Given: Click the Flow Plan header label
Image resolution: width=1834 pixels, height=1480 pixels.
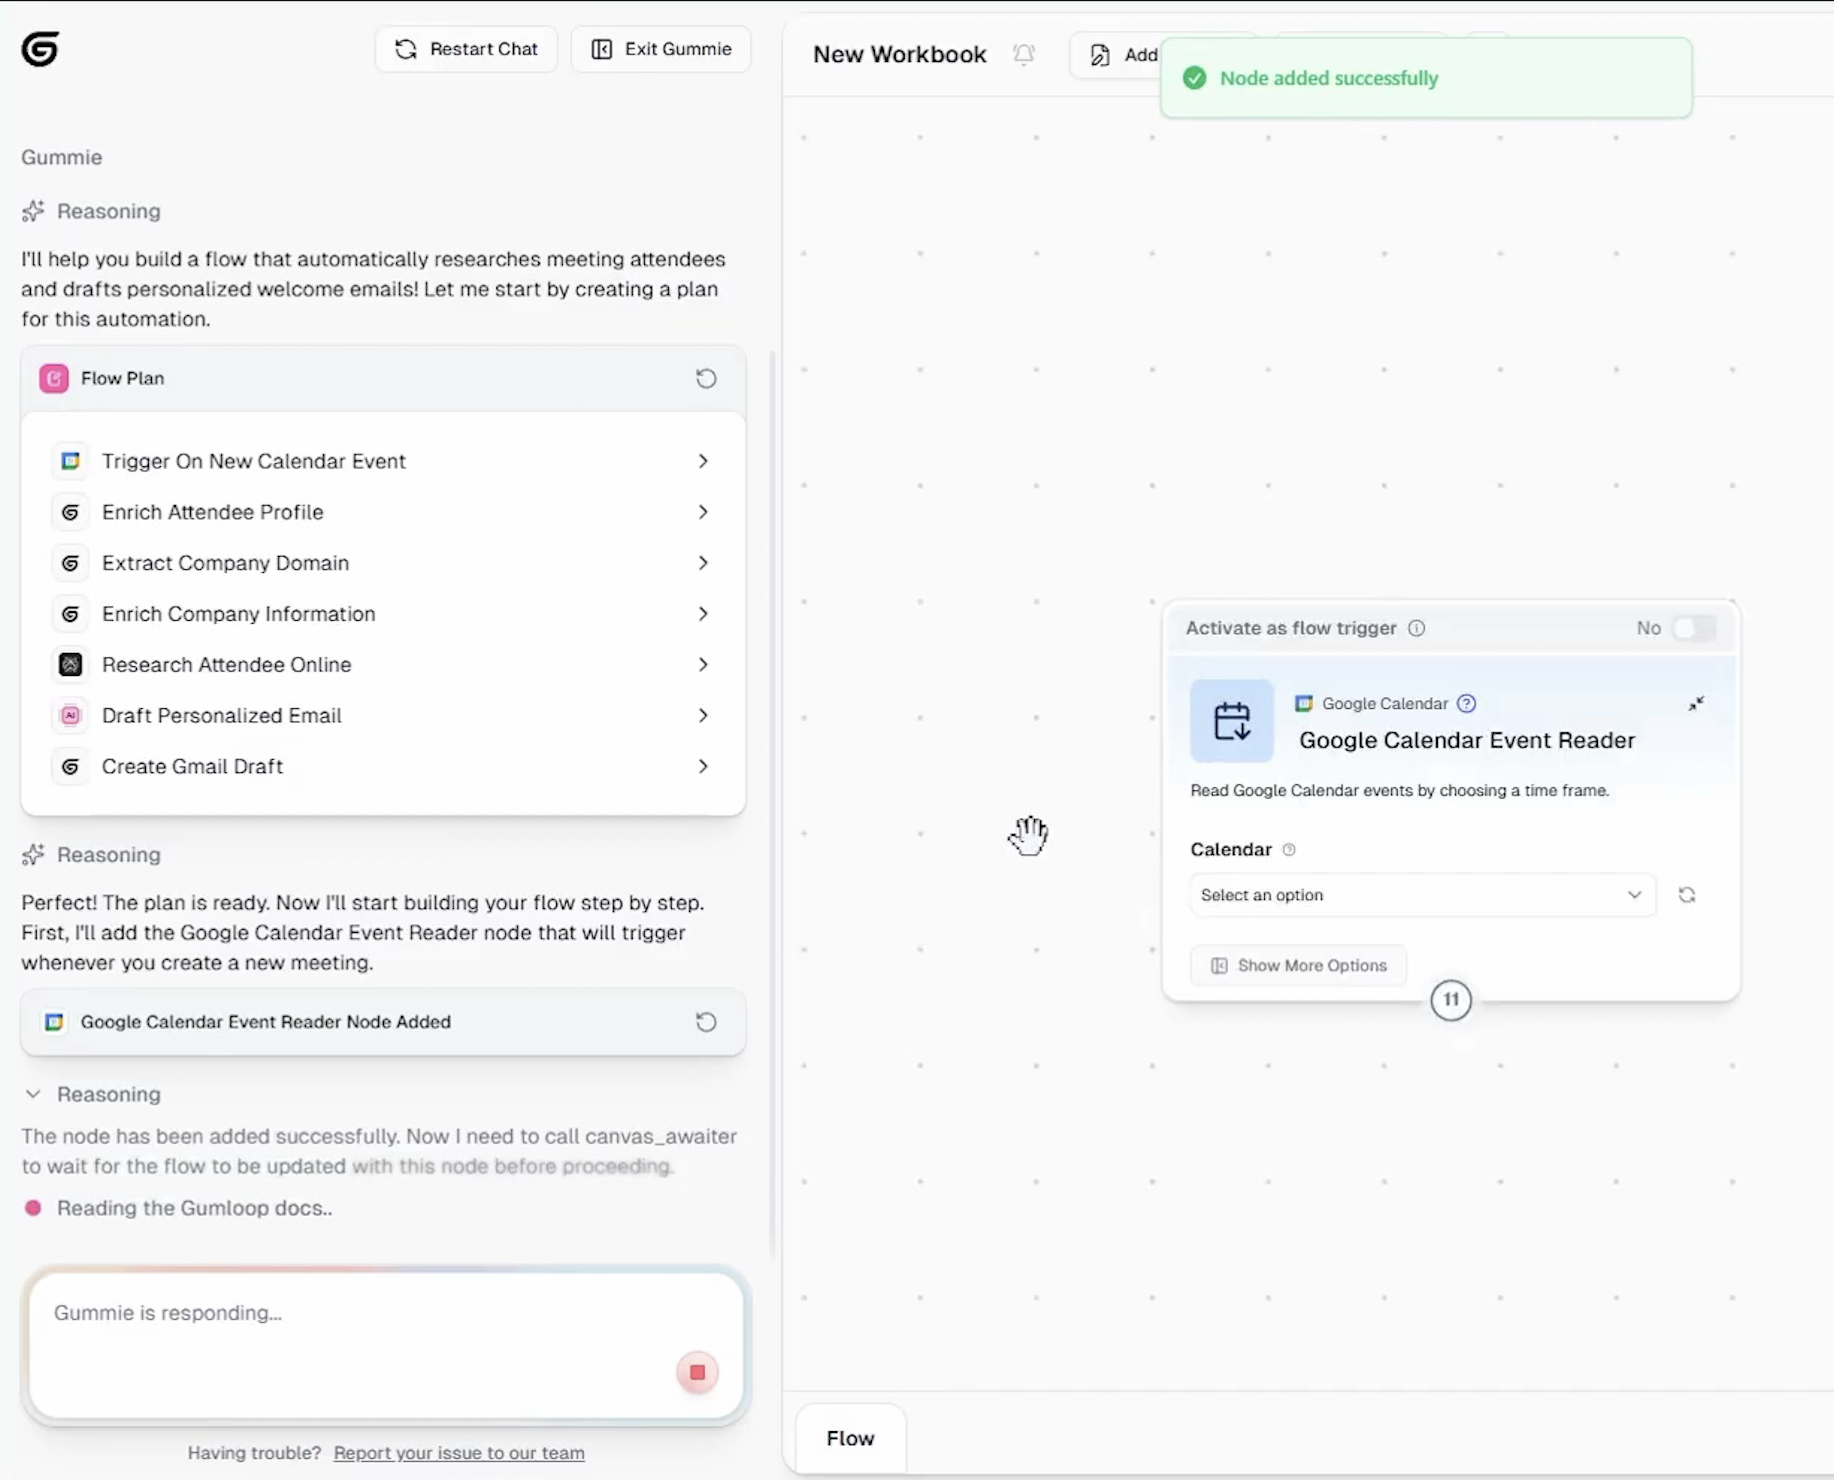Looking at the screenshot, I should (x=122, y=378).
